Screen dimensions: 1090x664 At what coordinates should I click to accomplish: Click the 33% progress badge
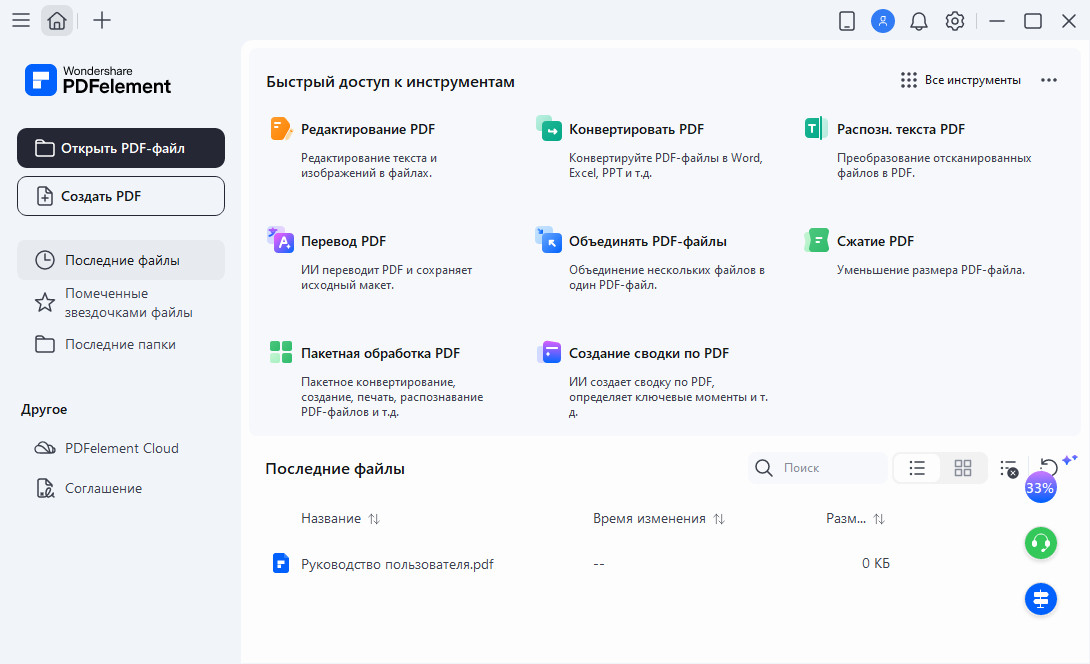(1040, 488)
